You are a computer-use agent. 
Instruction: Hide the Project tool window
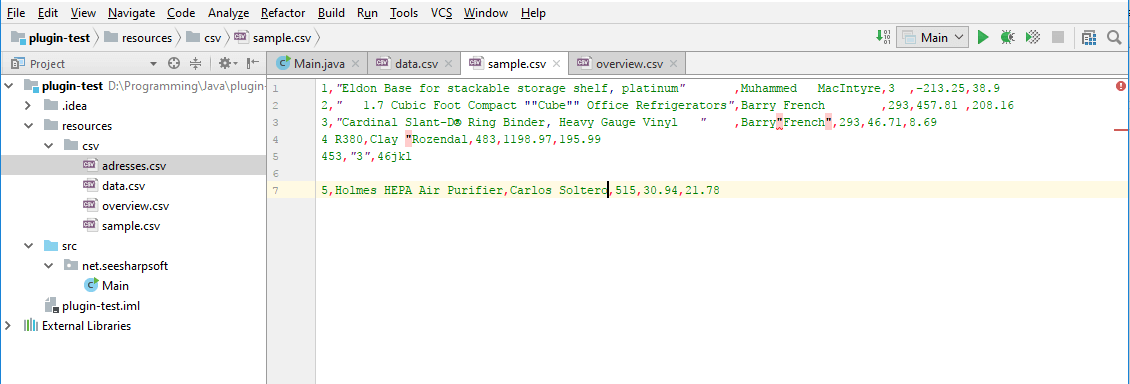tap(253, 63)
